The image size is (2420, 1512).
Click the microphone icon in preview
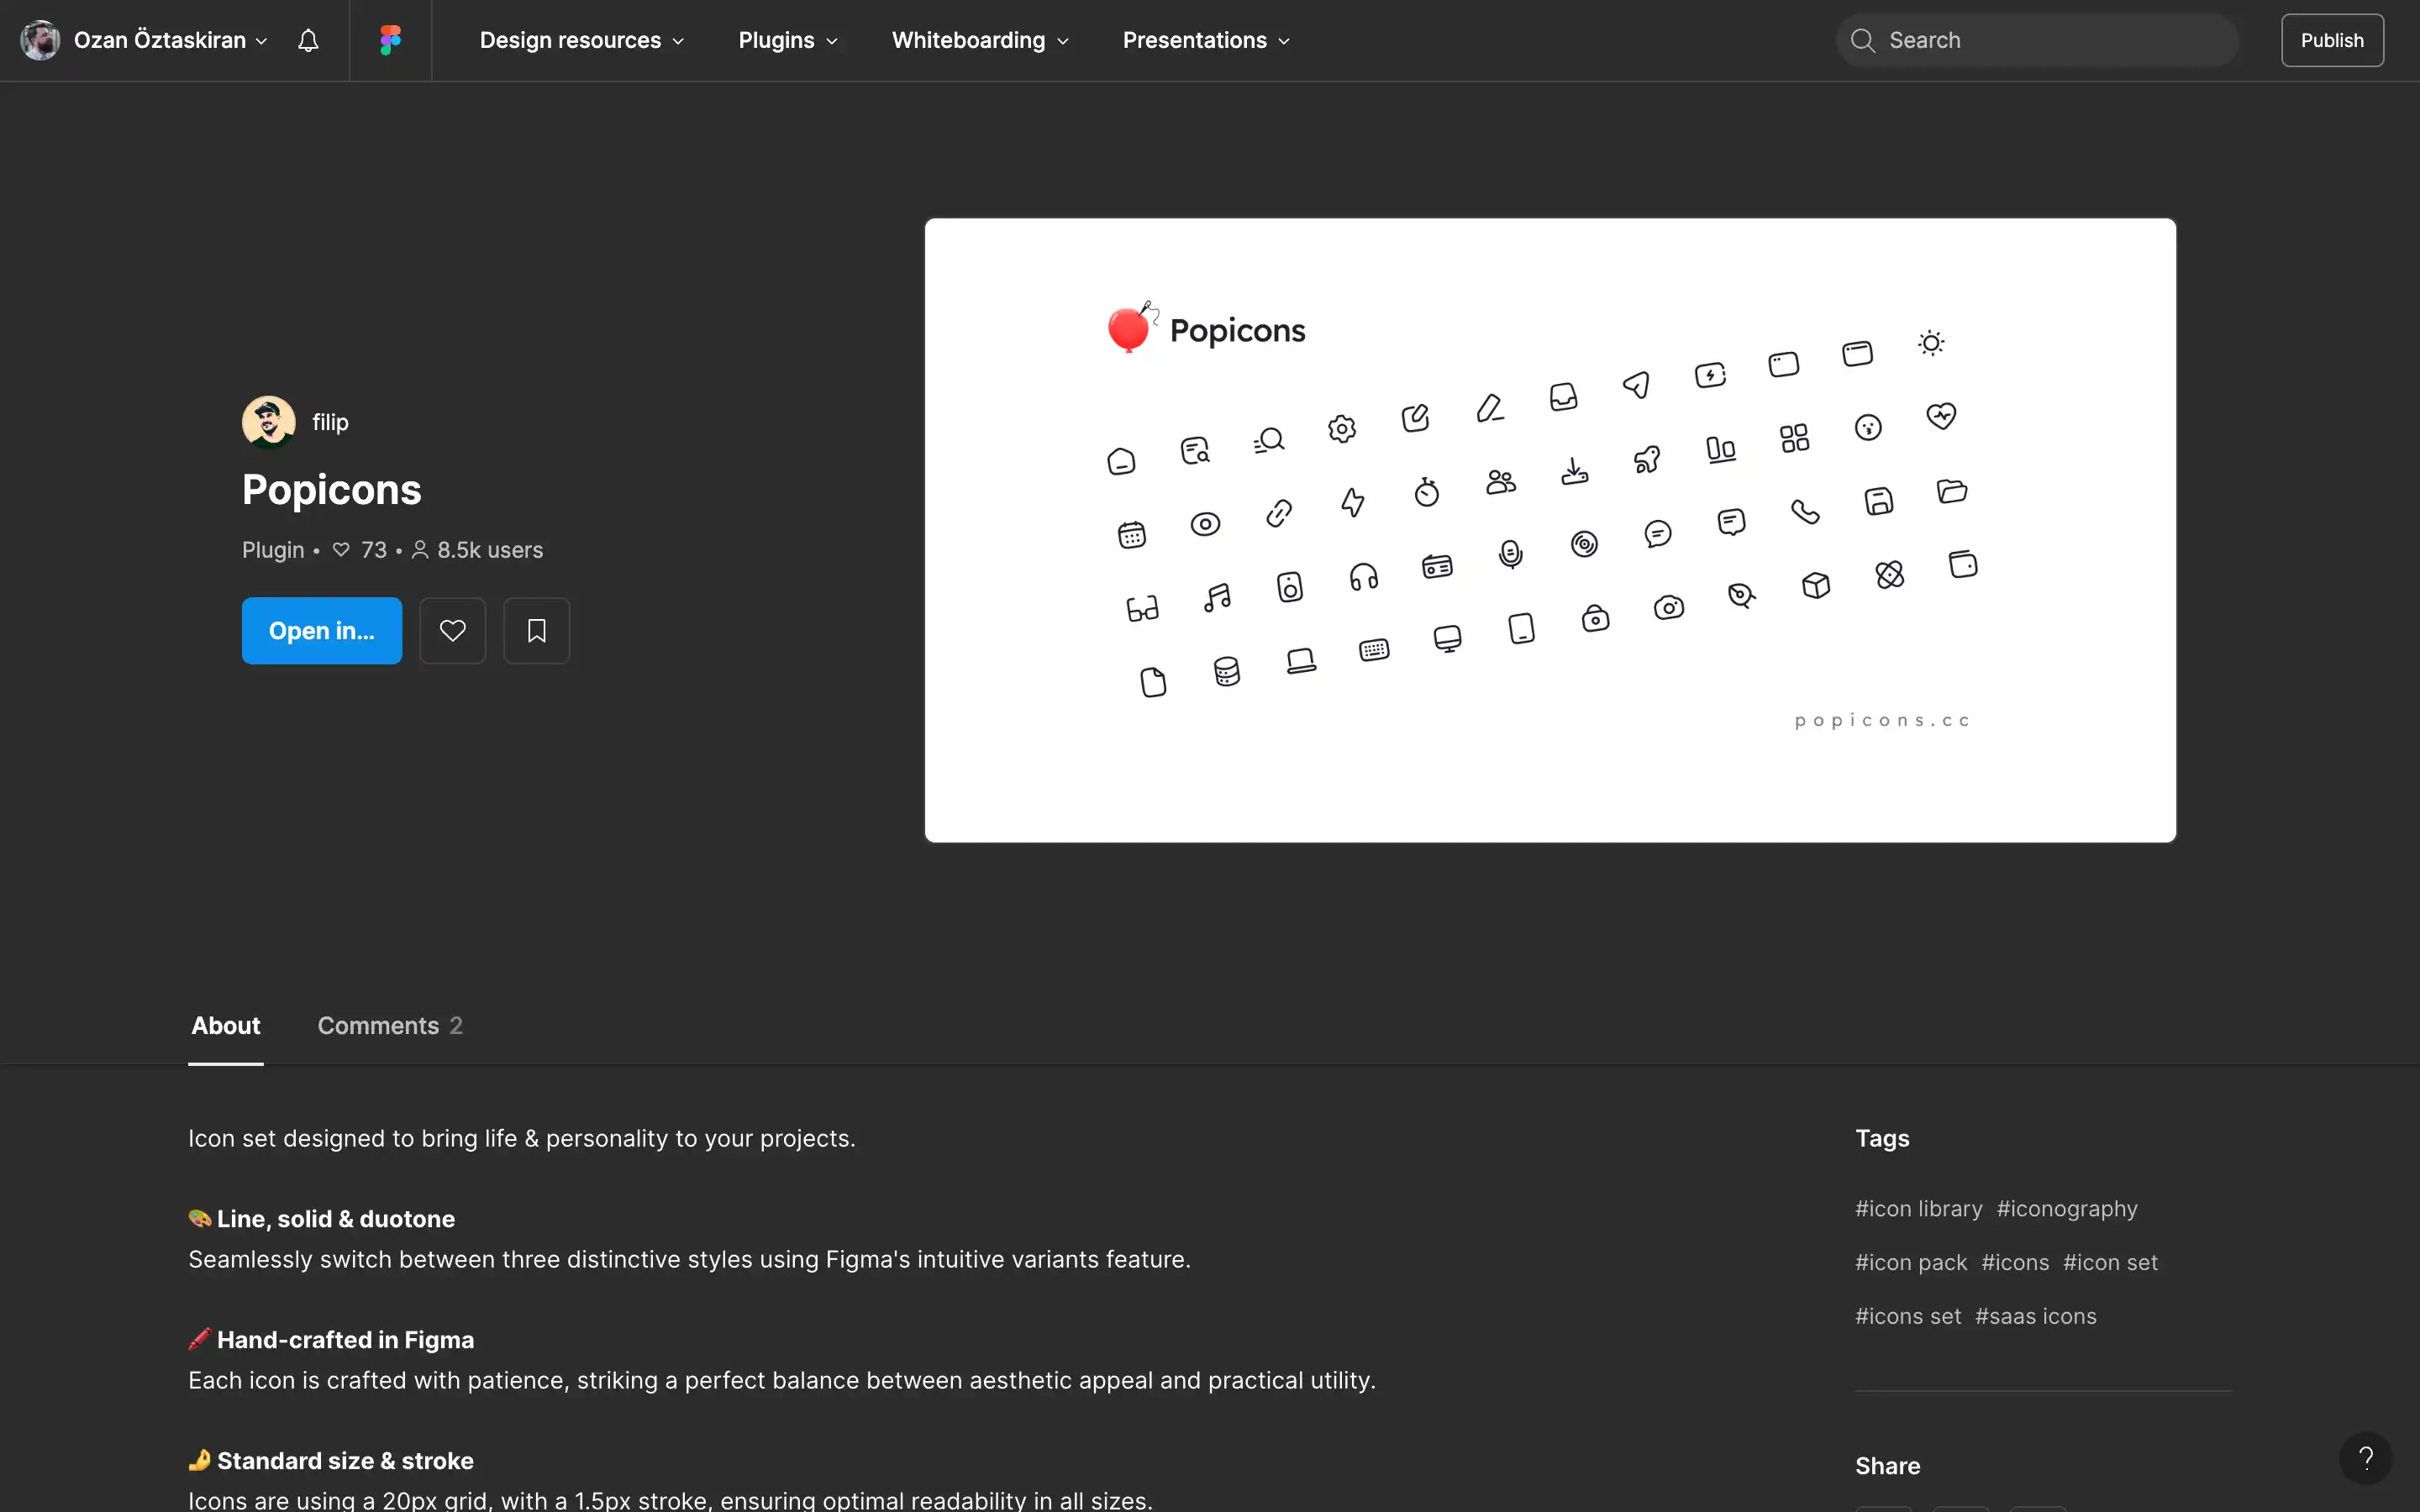click(1511, 554)
